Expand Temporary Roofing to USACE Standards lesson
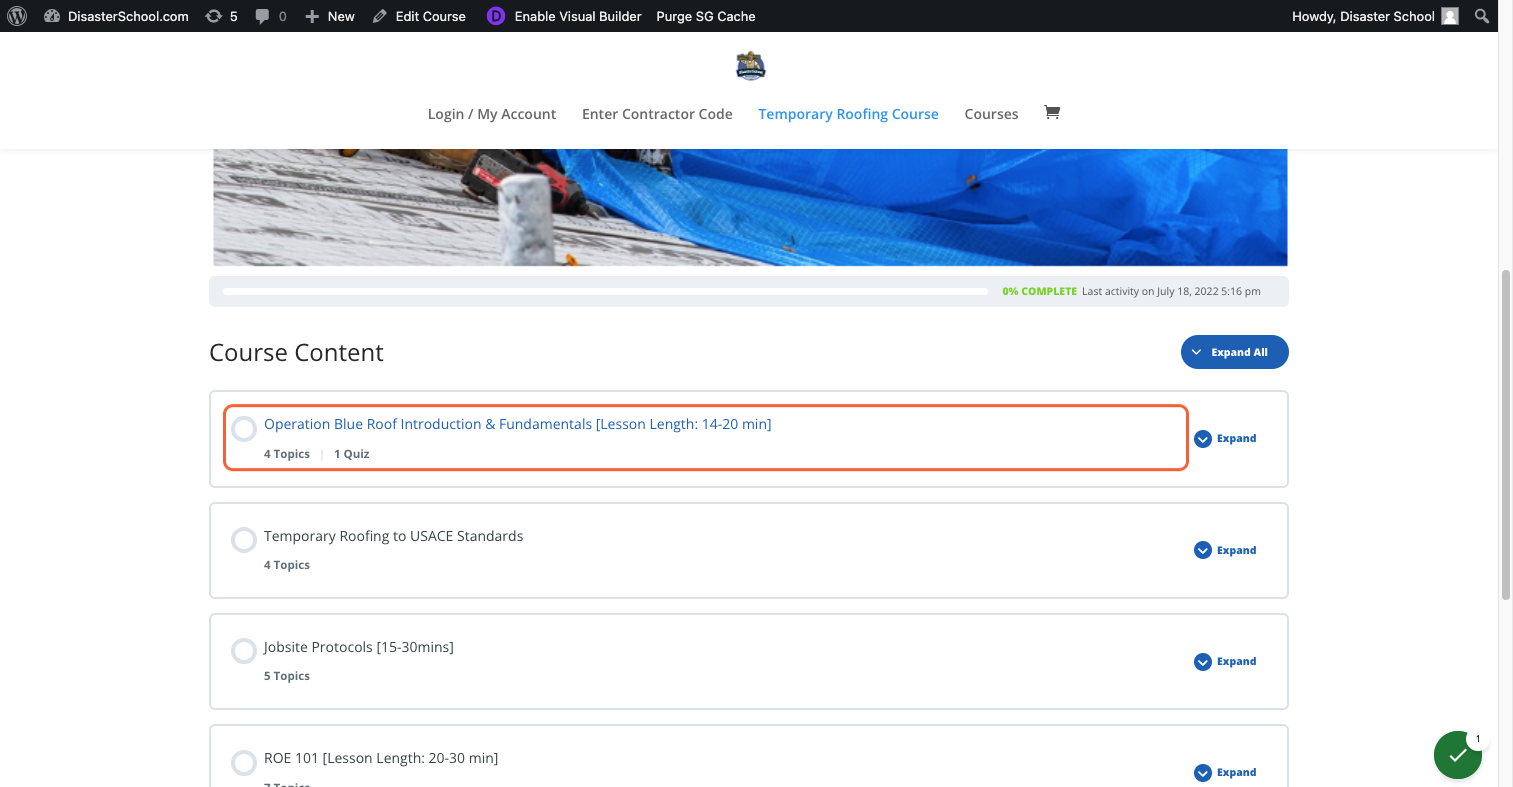The image size is (1513, 787). tap(1225, 550)
